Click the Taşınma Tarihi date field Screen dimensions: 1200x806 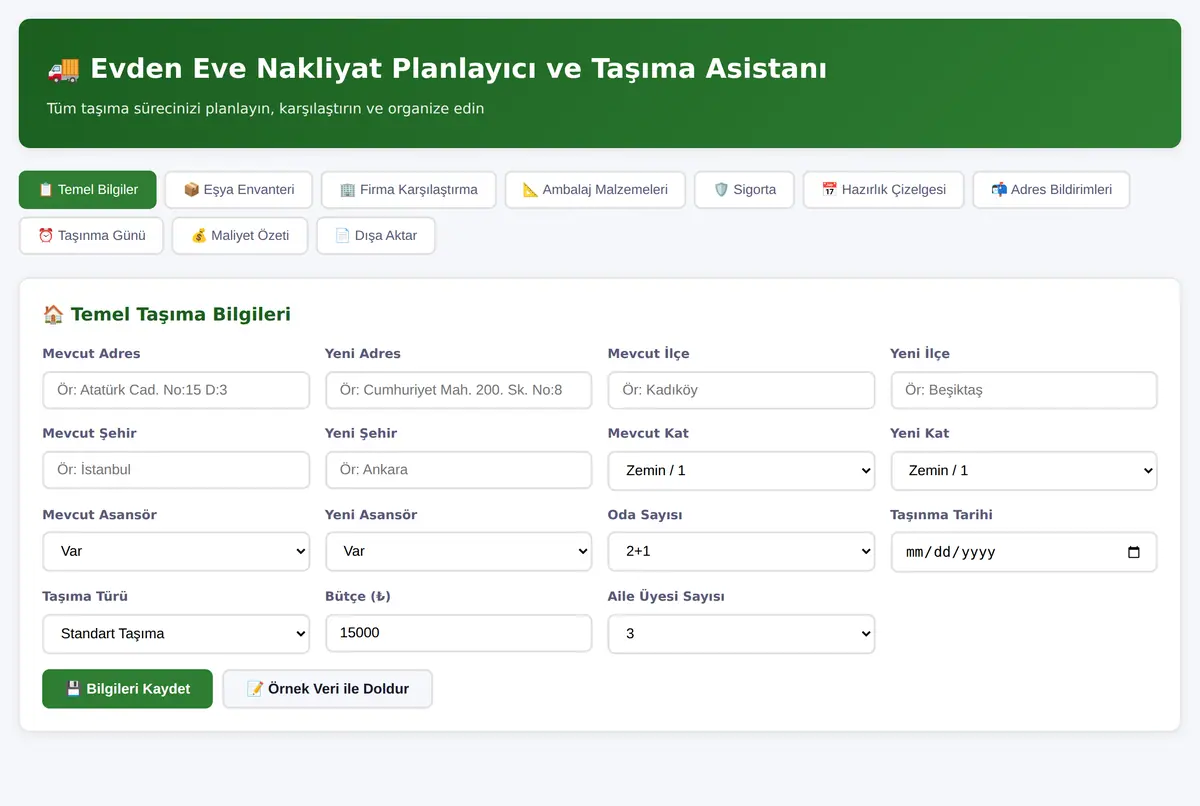click(x=1024, y=552)
